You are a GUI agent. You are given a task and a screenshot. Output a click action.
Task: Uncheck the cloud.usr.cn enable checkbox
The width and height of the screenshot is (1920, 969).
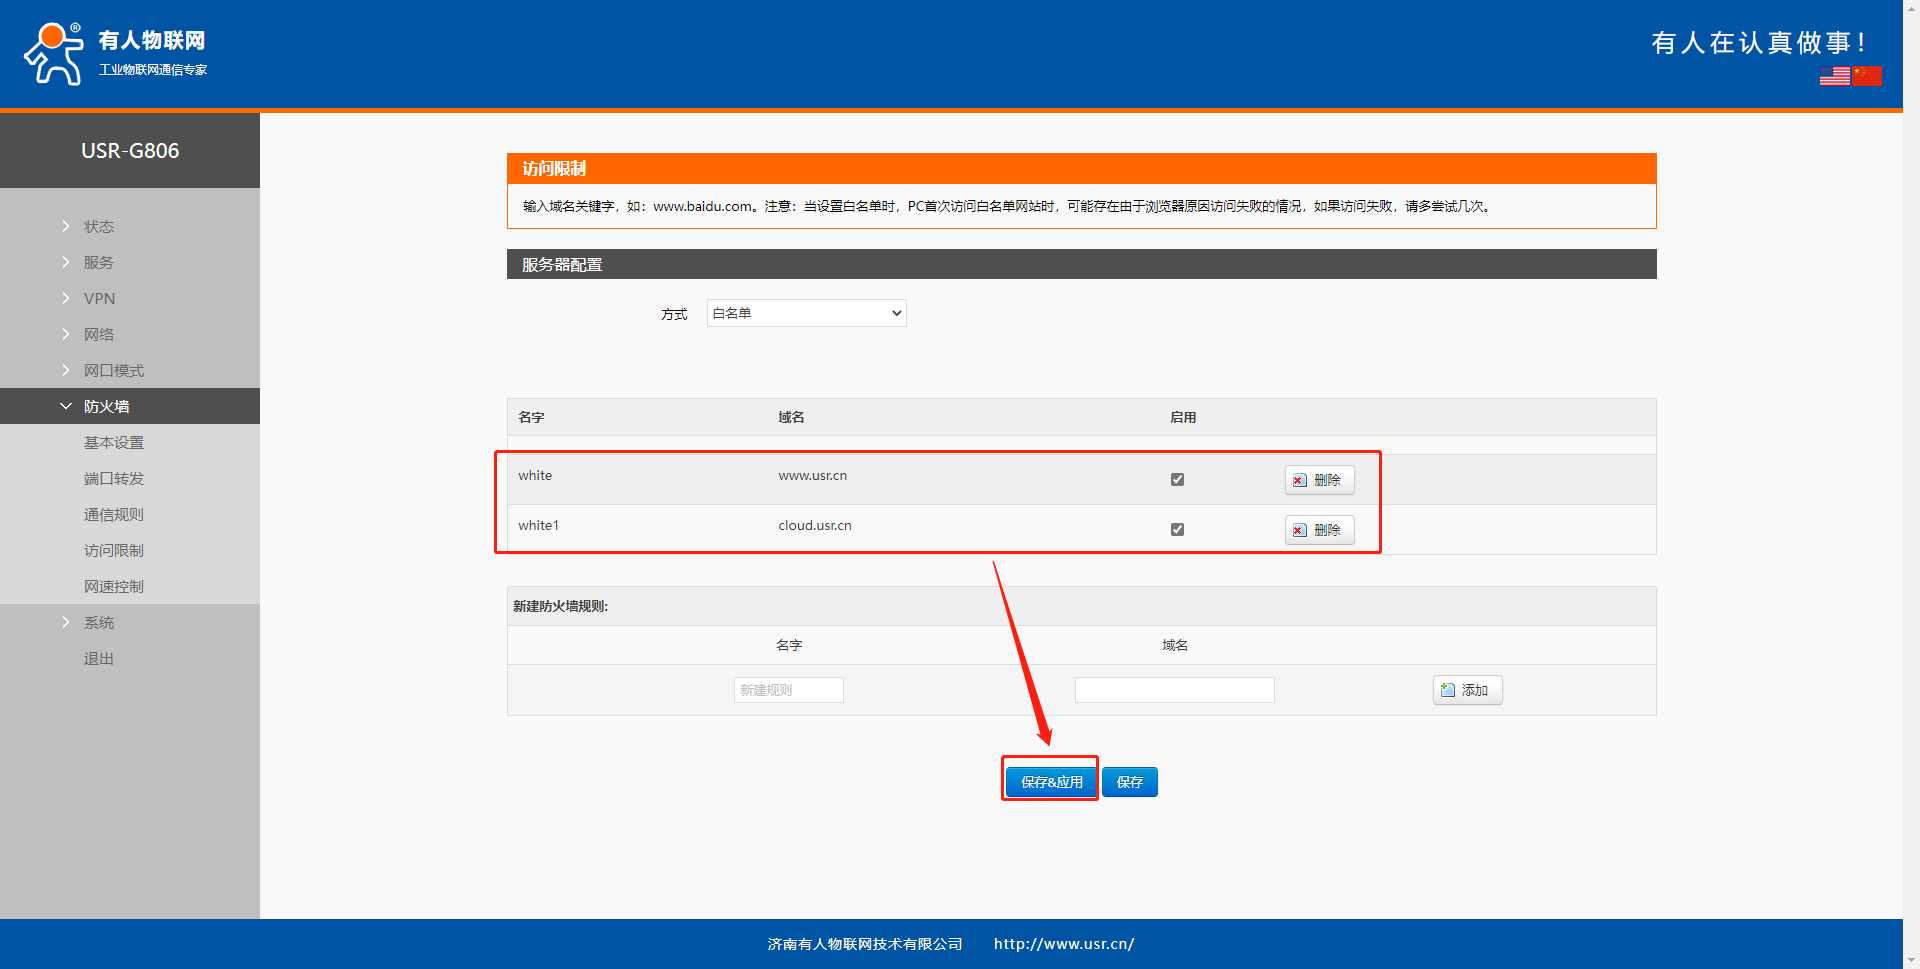1177,530
